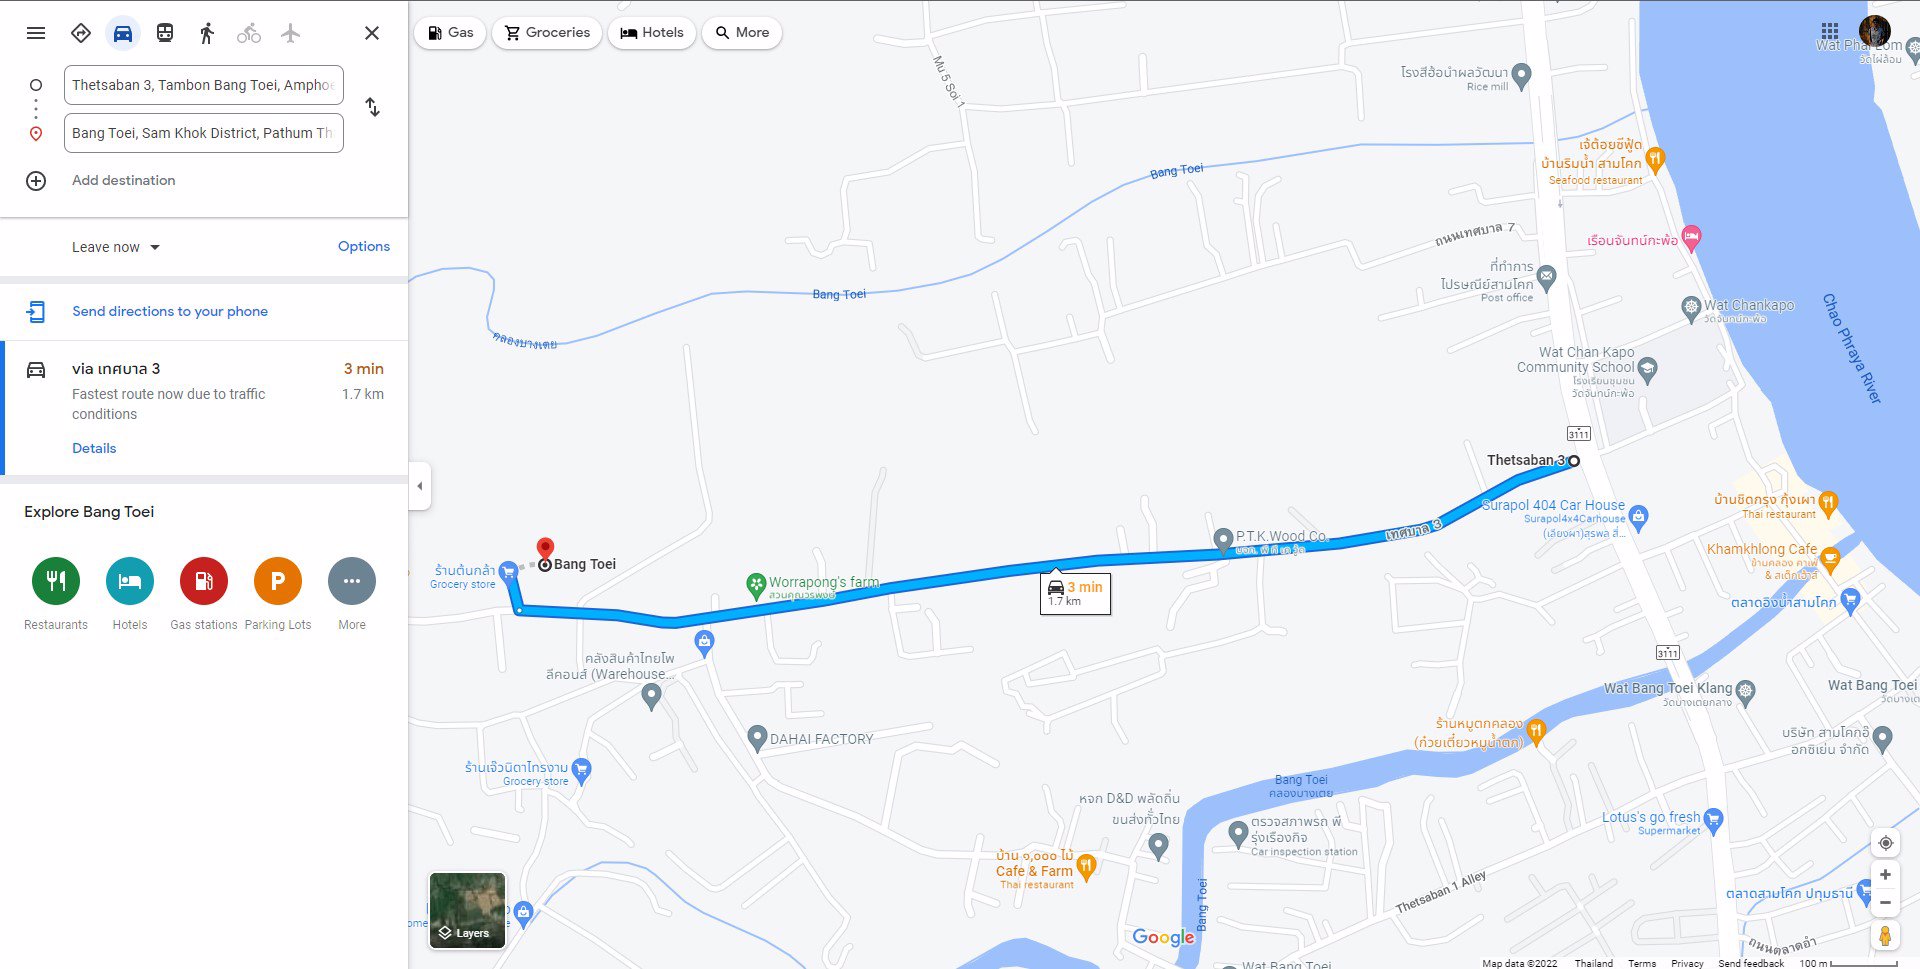Zoom in on the map
Screen dimensions: 1920x969
coord(1885,875)
